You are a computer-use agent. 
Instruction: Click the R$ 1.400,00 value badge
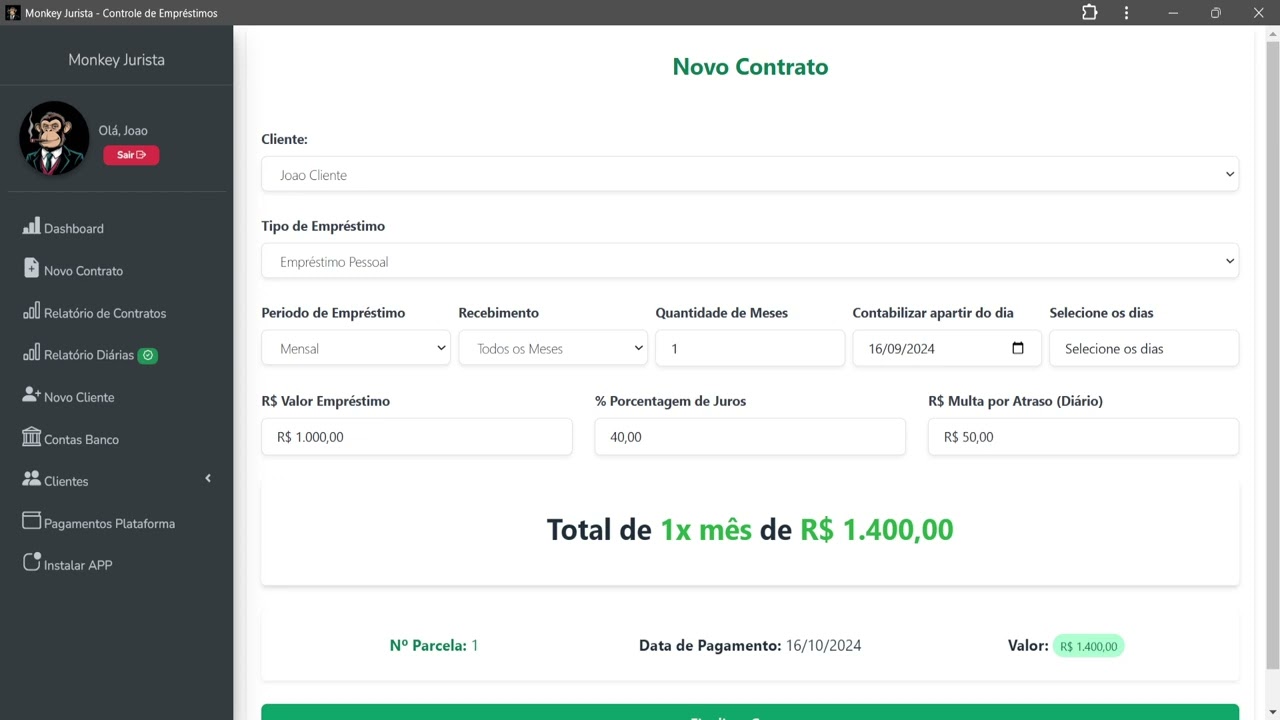pos(1088,646)
